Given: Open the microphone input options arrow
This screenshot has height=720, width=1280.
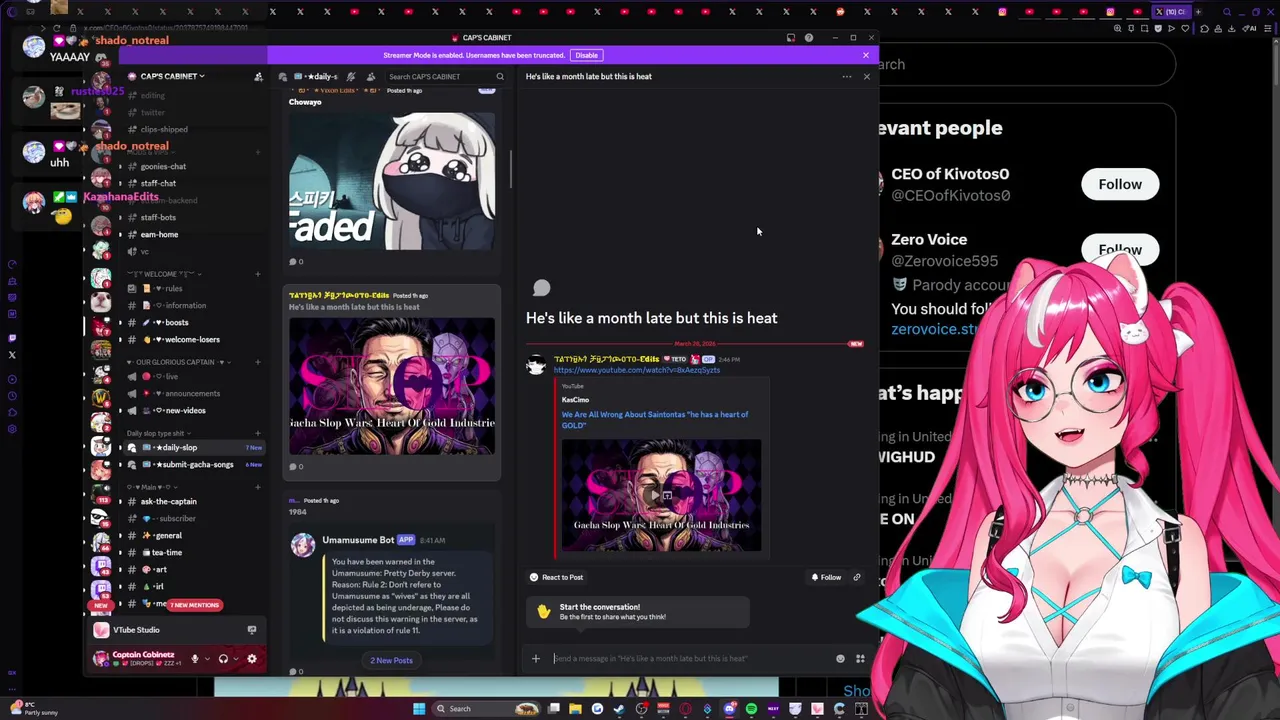Looking at the screenshot, I should [x=206, y=659].
